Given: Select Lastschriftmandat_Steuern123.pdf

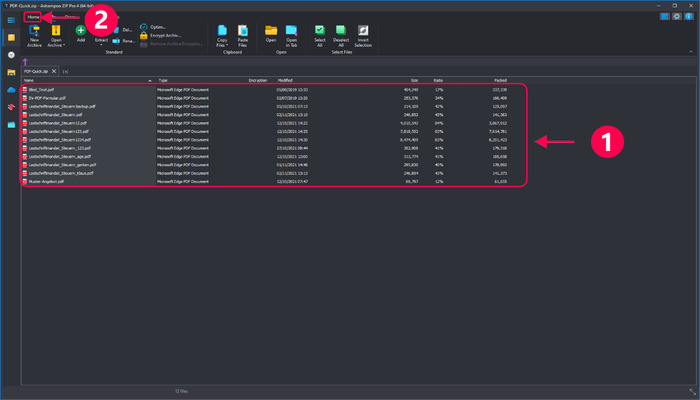Looking at the screenshot, I should (x=58, y=132).
